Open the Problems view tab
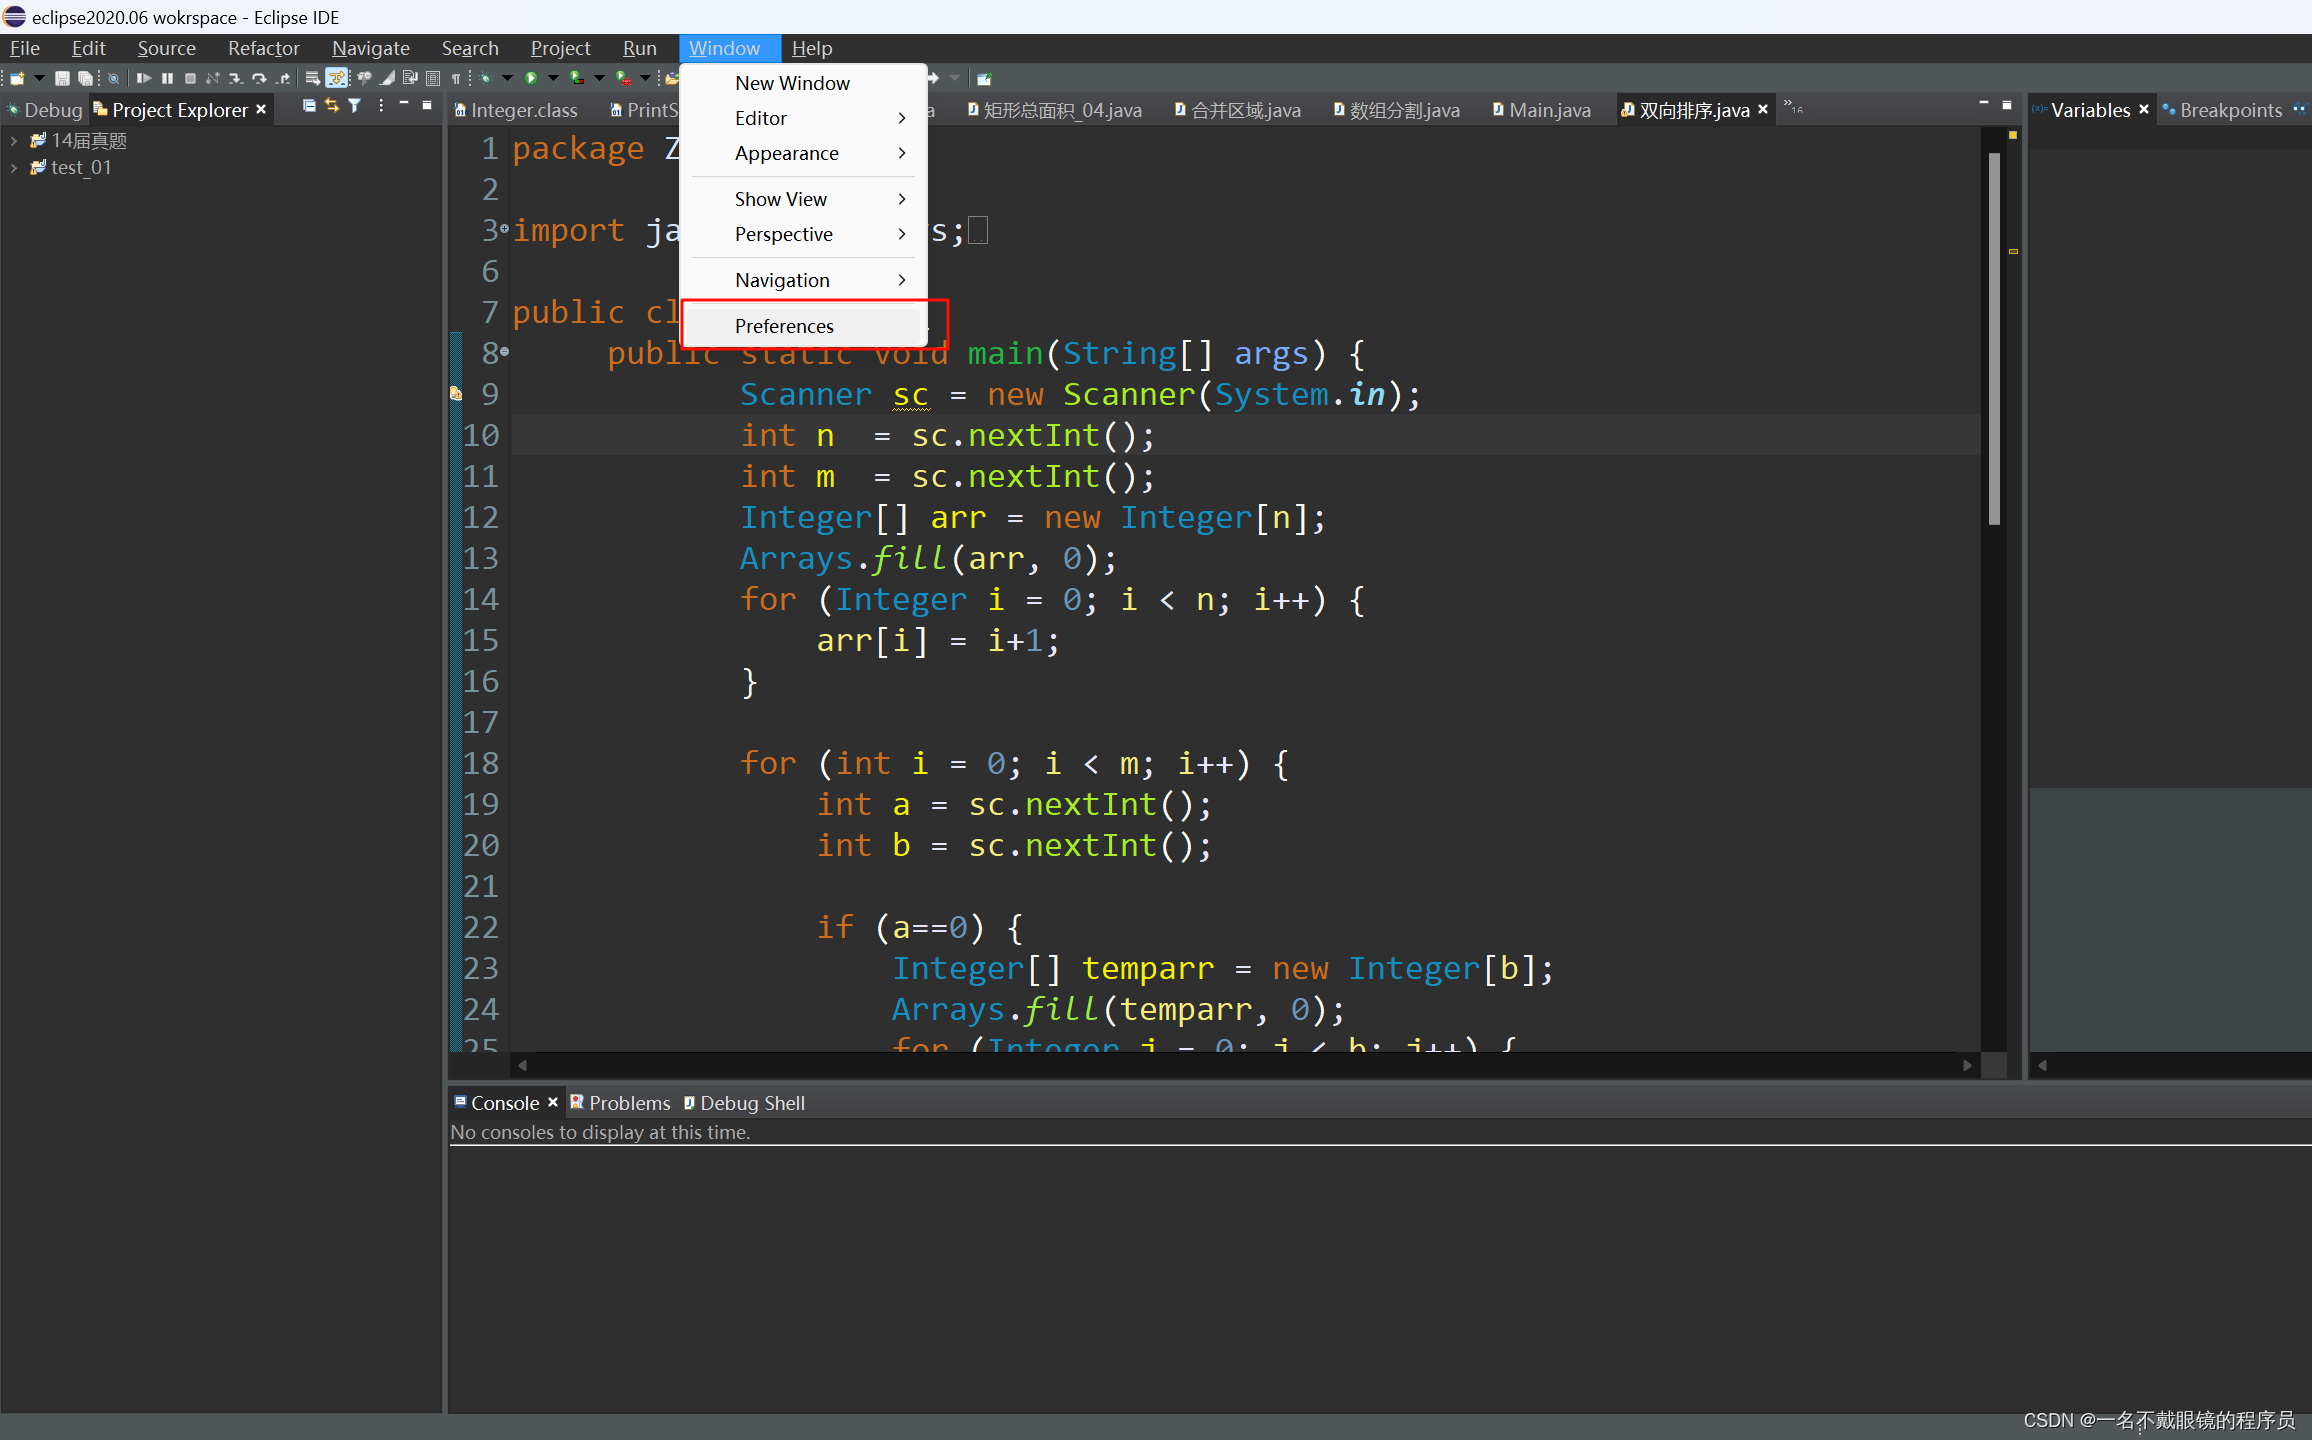The height and width of the screenshot is (1440, 2312). pyautogui.click(x=628, y=1103)
